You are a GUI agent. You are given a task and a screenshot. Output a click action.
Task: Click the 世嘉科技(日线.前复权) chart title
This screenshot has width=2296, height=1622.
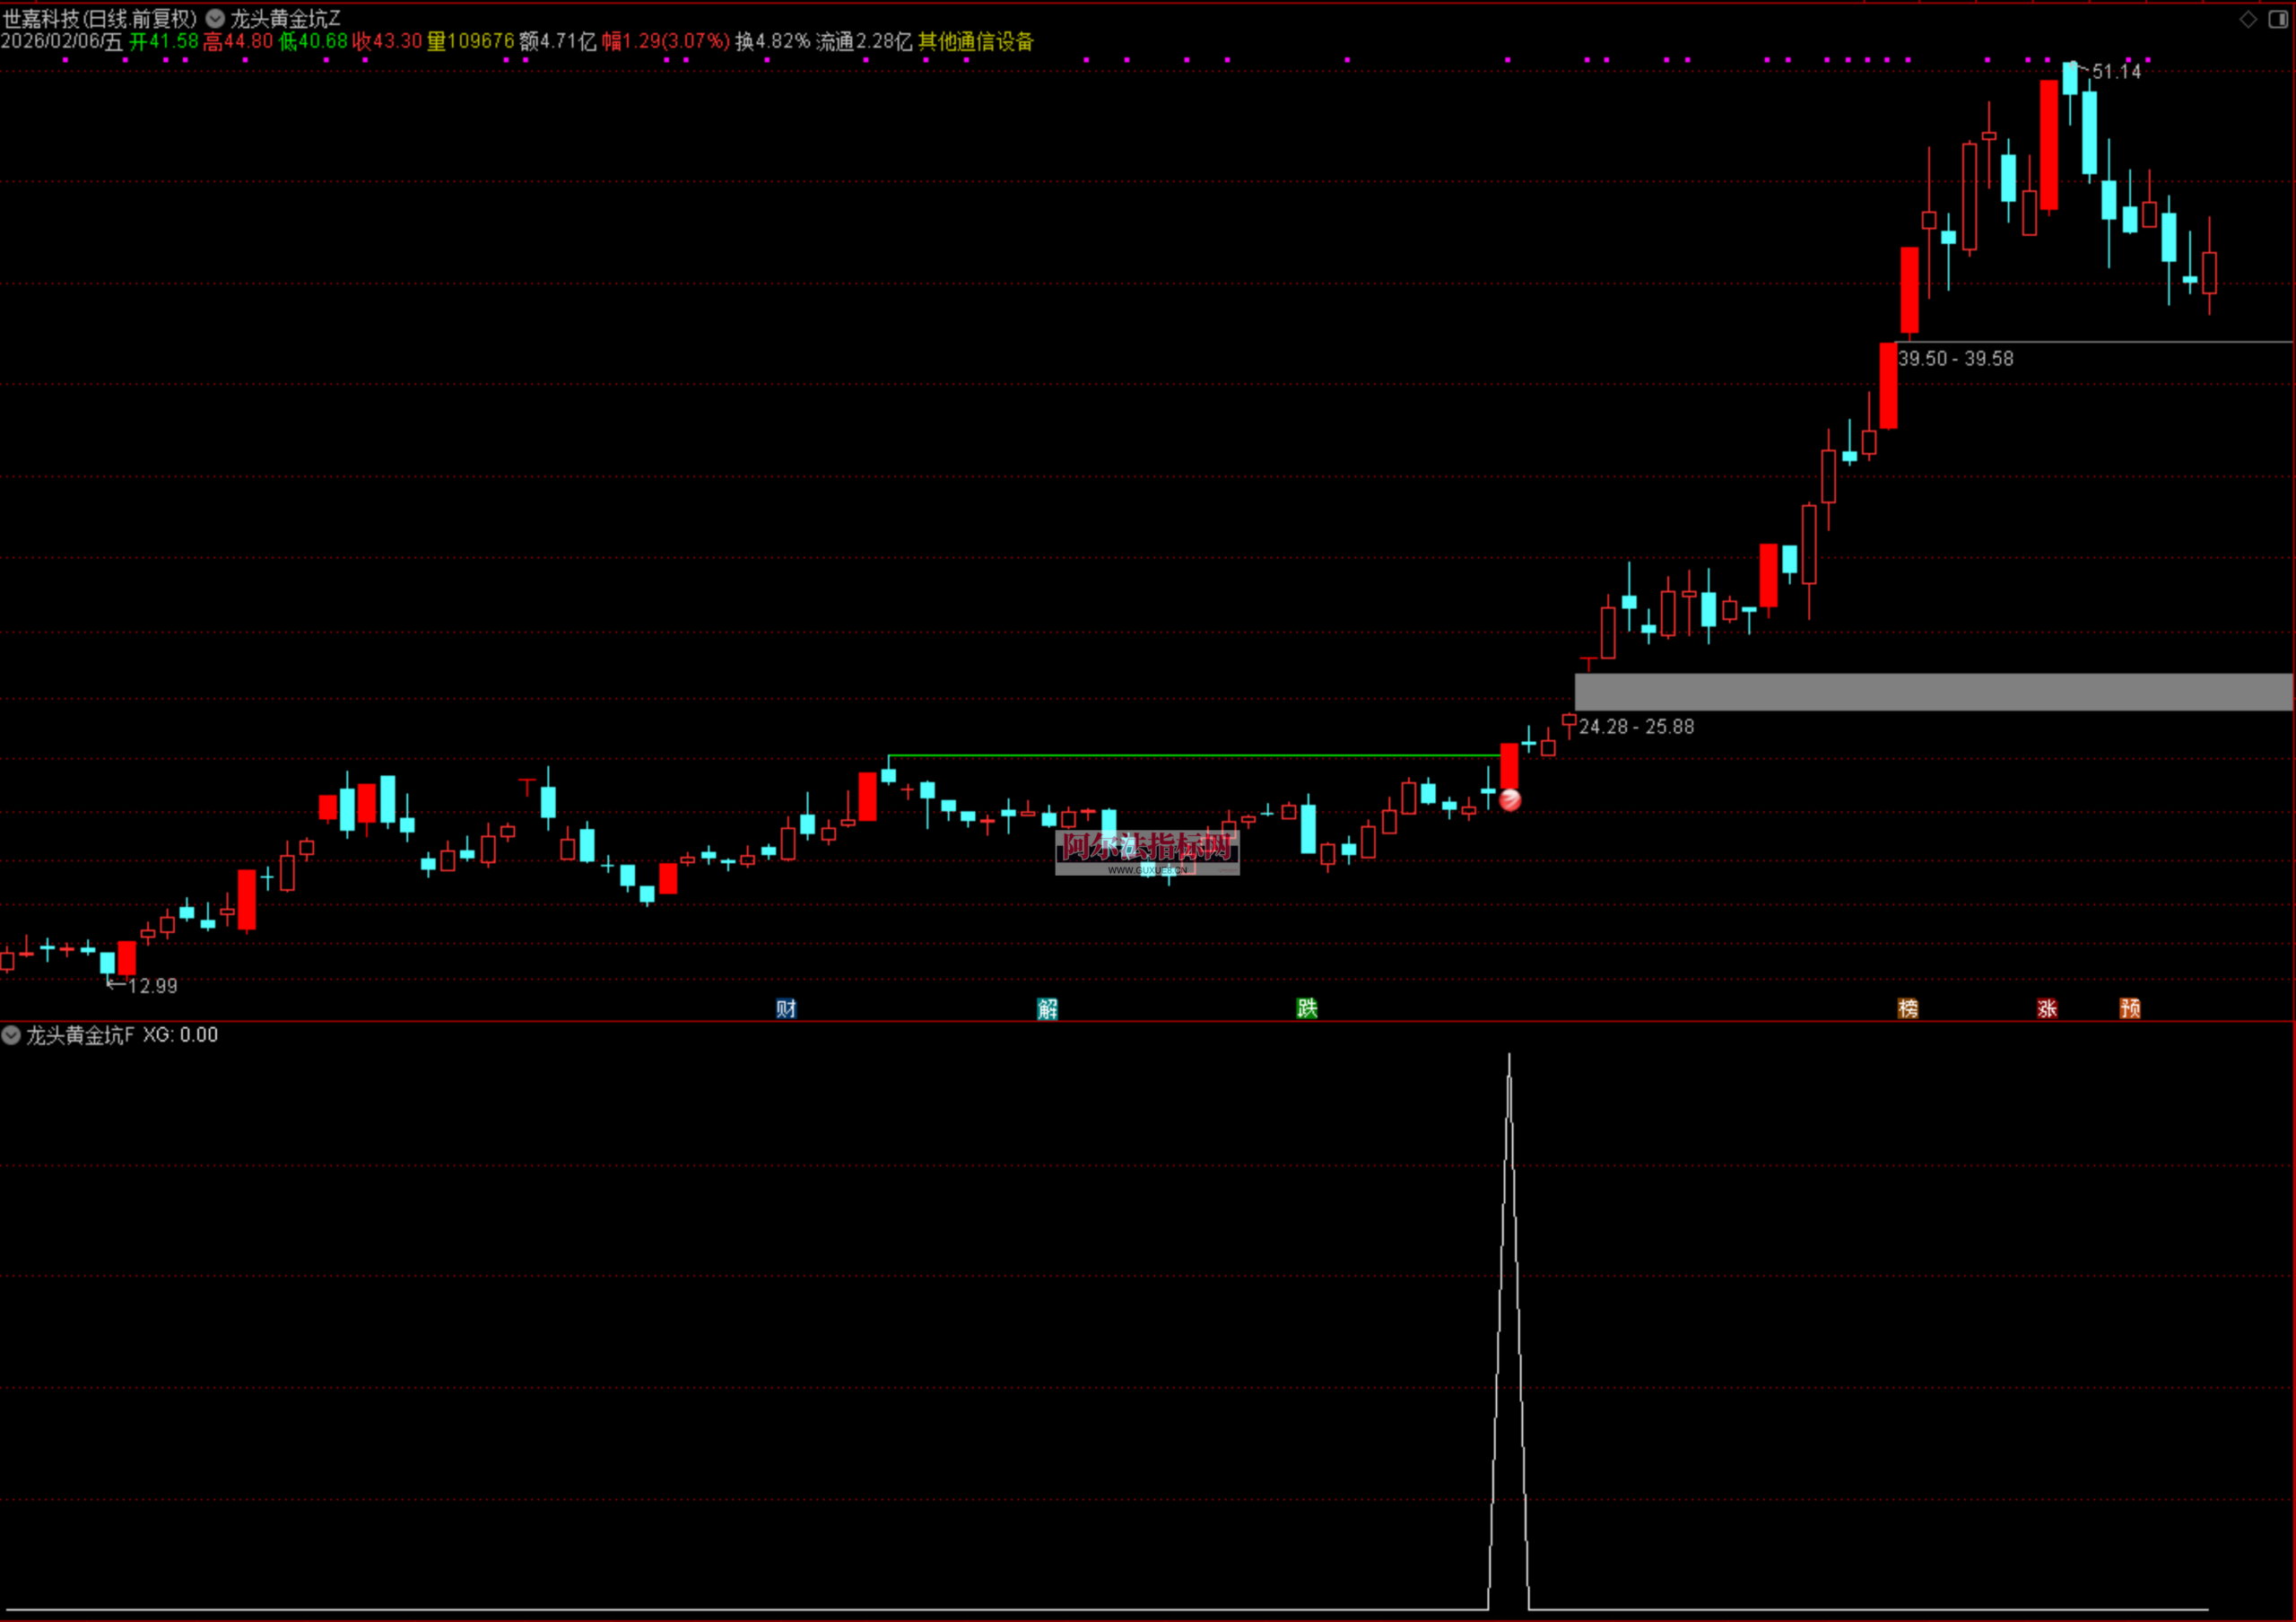coord(100,19)
